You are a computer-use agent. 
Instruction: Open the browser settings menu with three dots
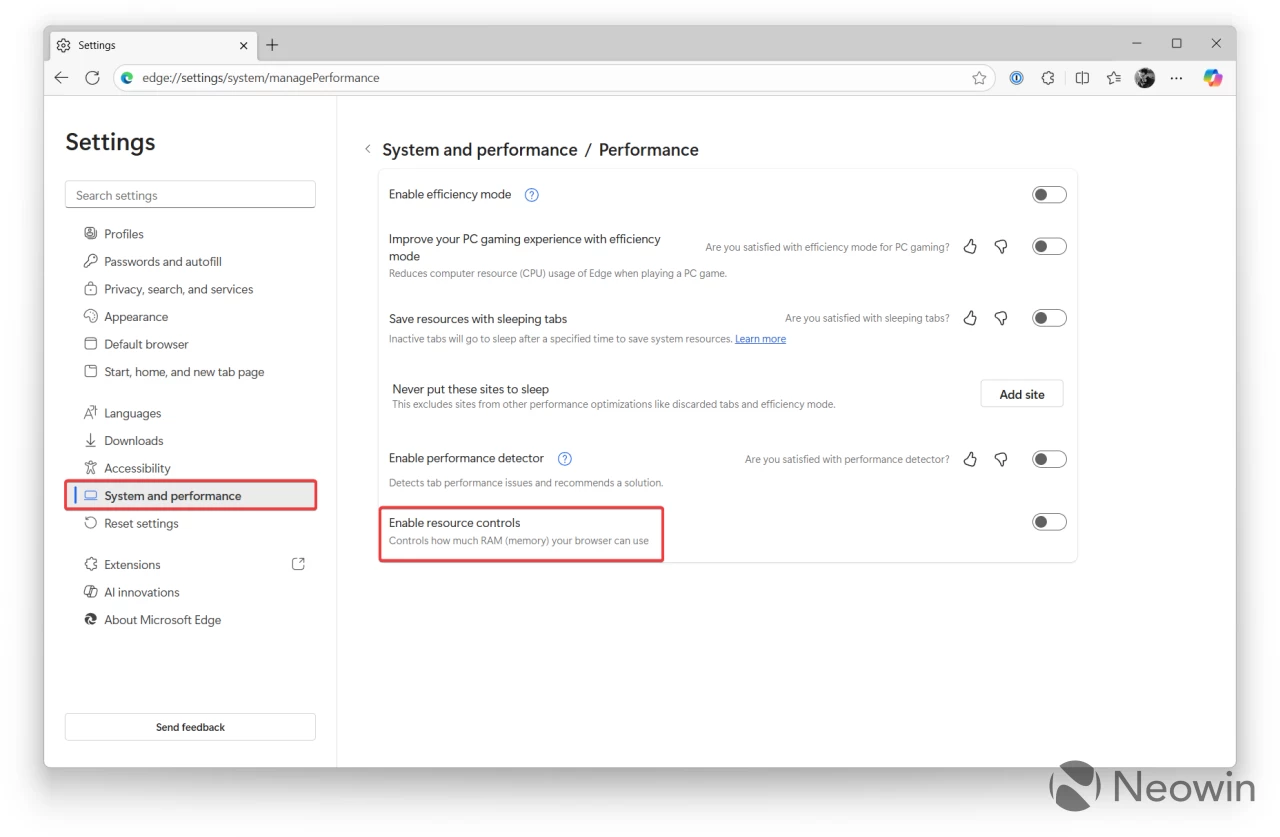click(1176, 77)
